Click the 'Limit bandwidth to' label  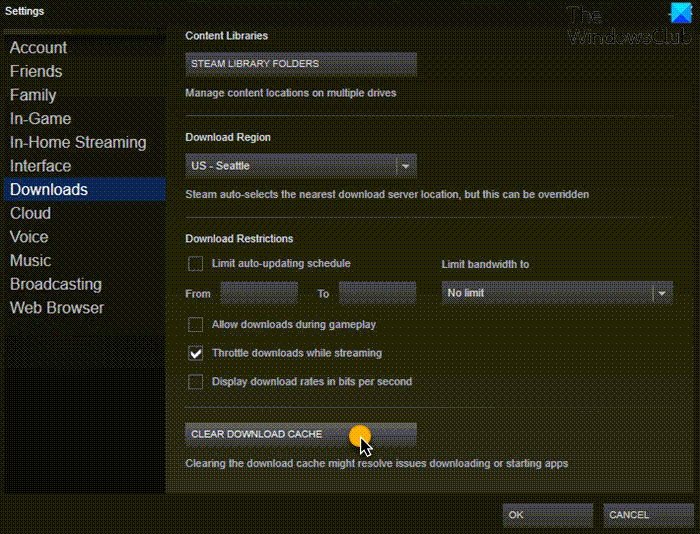click(485, 264)
